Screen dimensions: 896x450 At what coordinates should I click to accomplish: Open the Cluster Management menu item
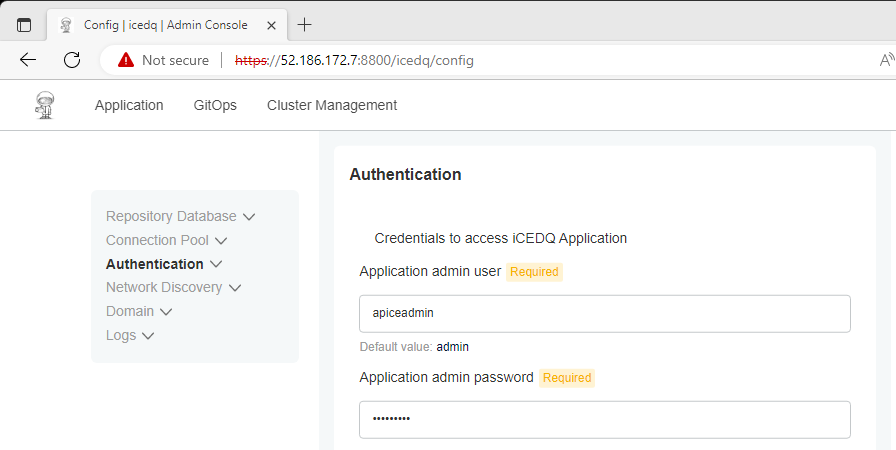tap(332, 105)
